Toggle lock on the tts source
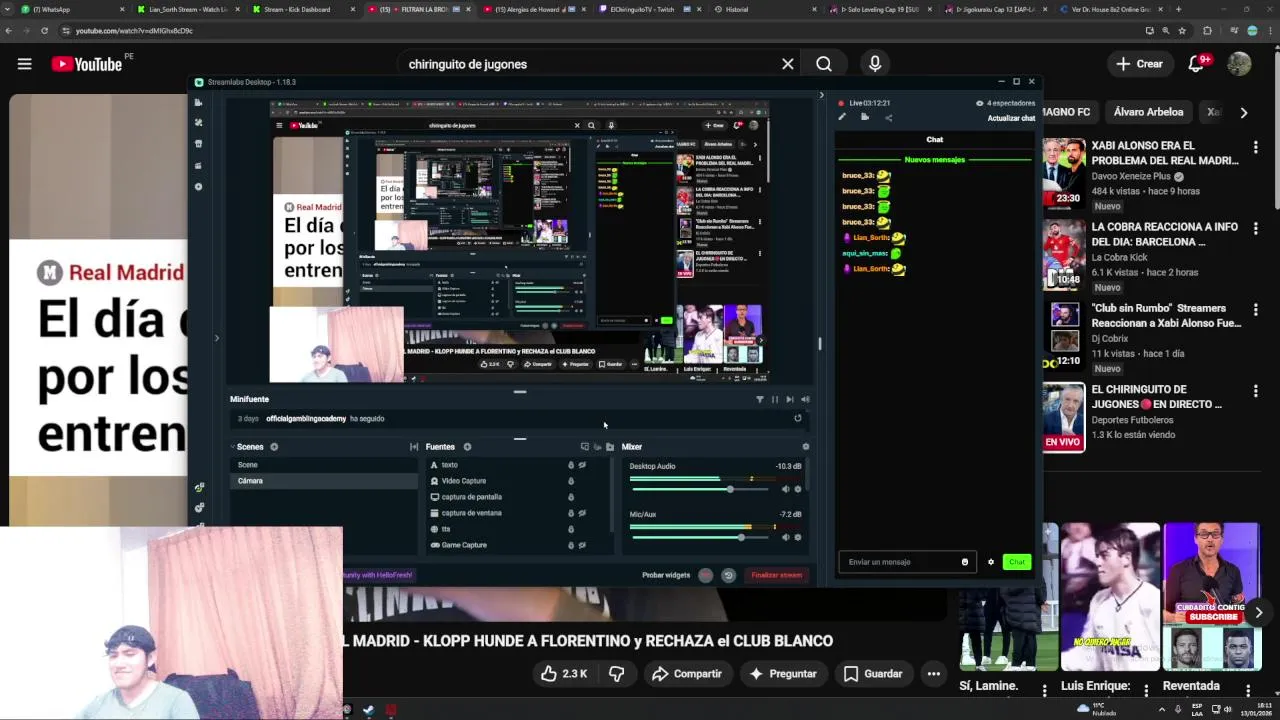 571,529
